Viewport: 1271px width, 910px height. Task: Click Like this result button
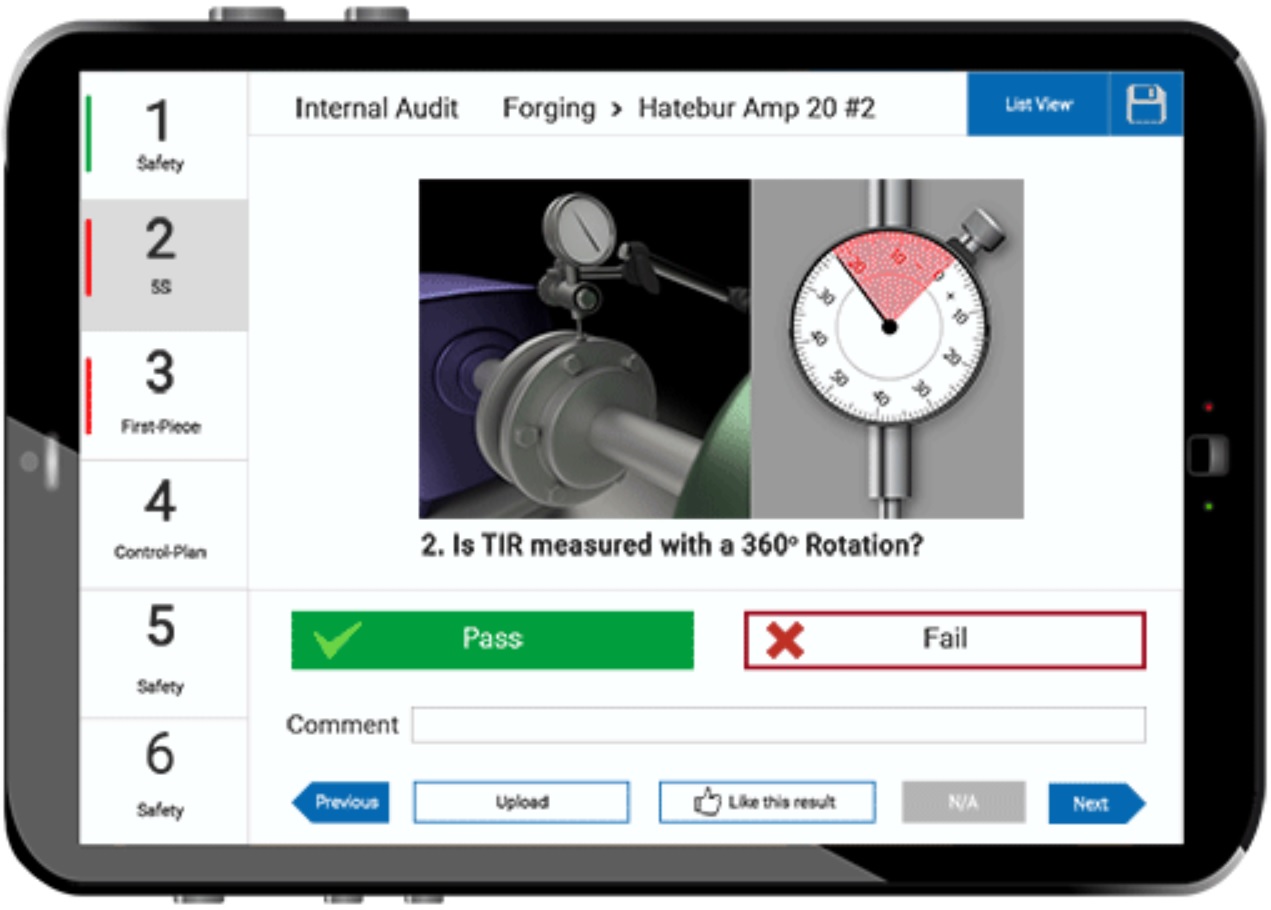pos(767,802)
